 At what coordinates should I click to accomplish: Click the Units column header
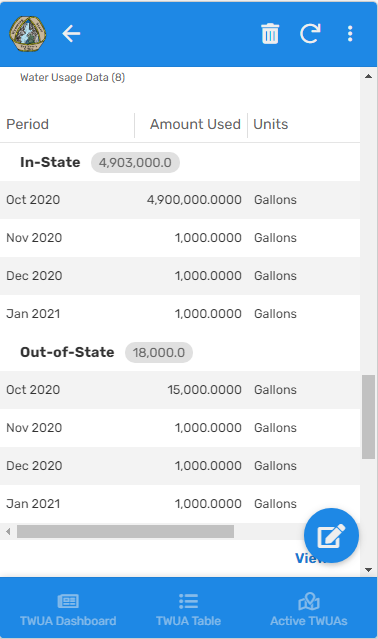point(270,124)
